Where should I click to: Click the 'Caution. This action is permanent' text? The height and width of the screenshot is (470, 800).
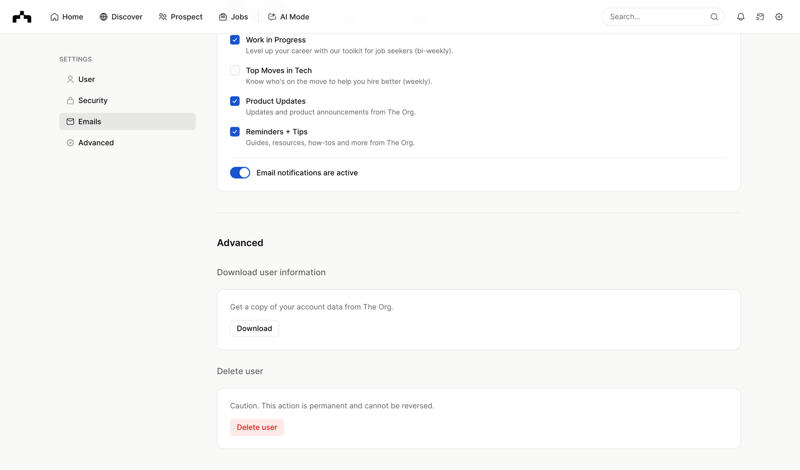332,406
